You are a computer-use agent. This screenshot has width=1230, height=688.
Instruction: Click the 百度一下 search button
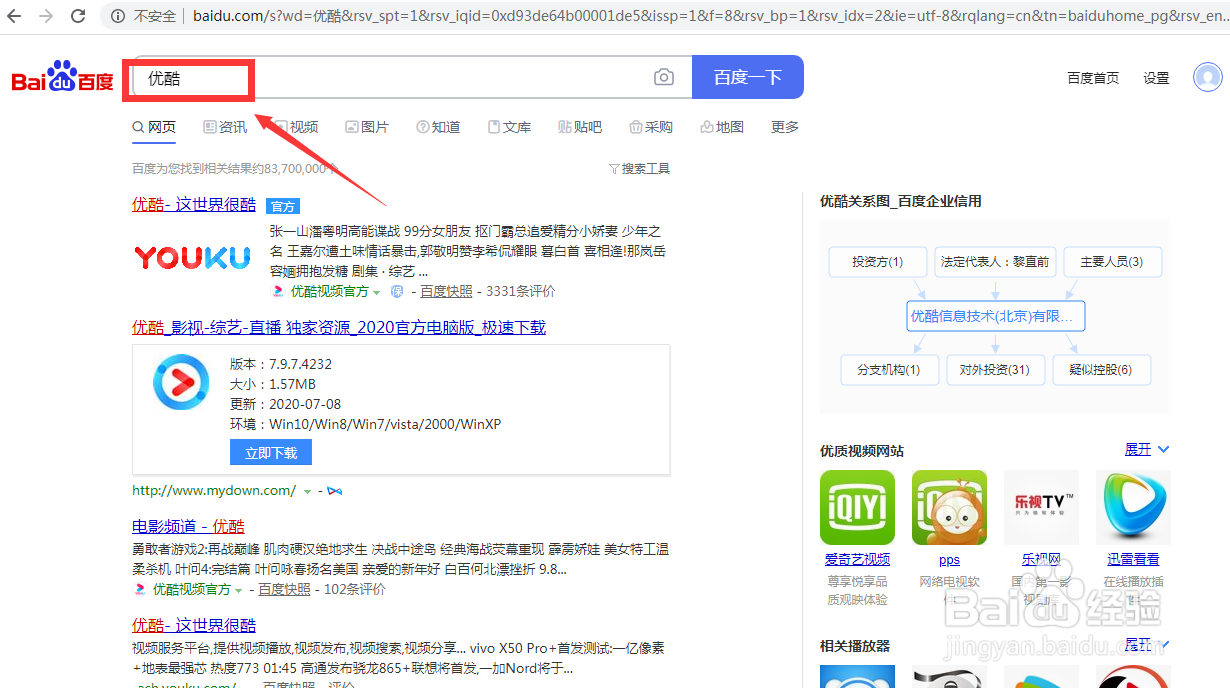pyautogui.click(x=747, y=77)
